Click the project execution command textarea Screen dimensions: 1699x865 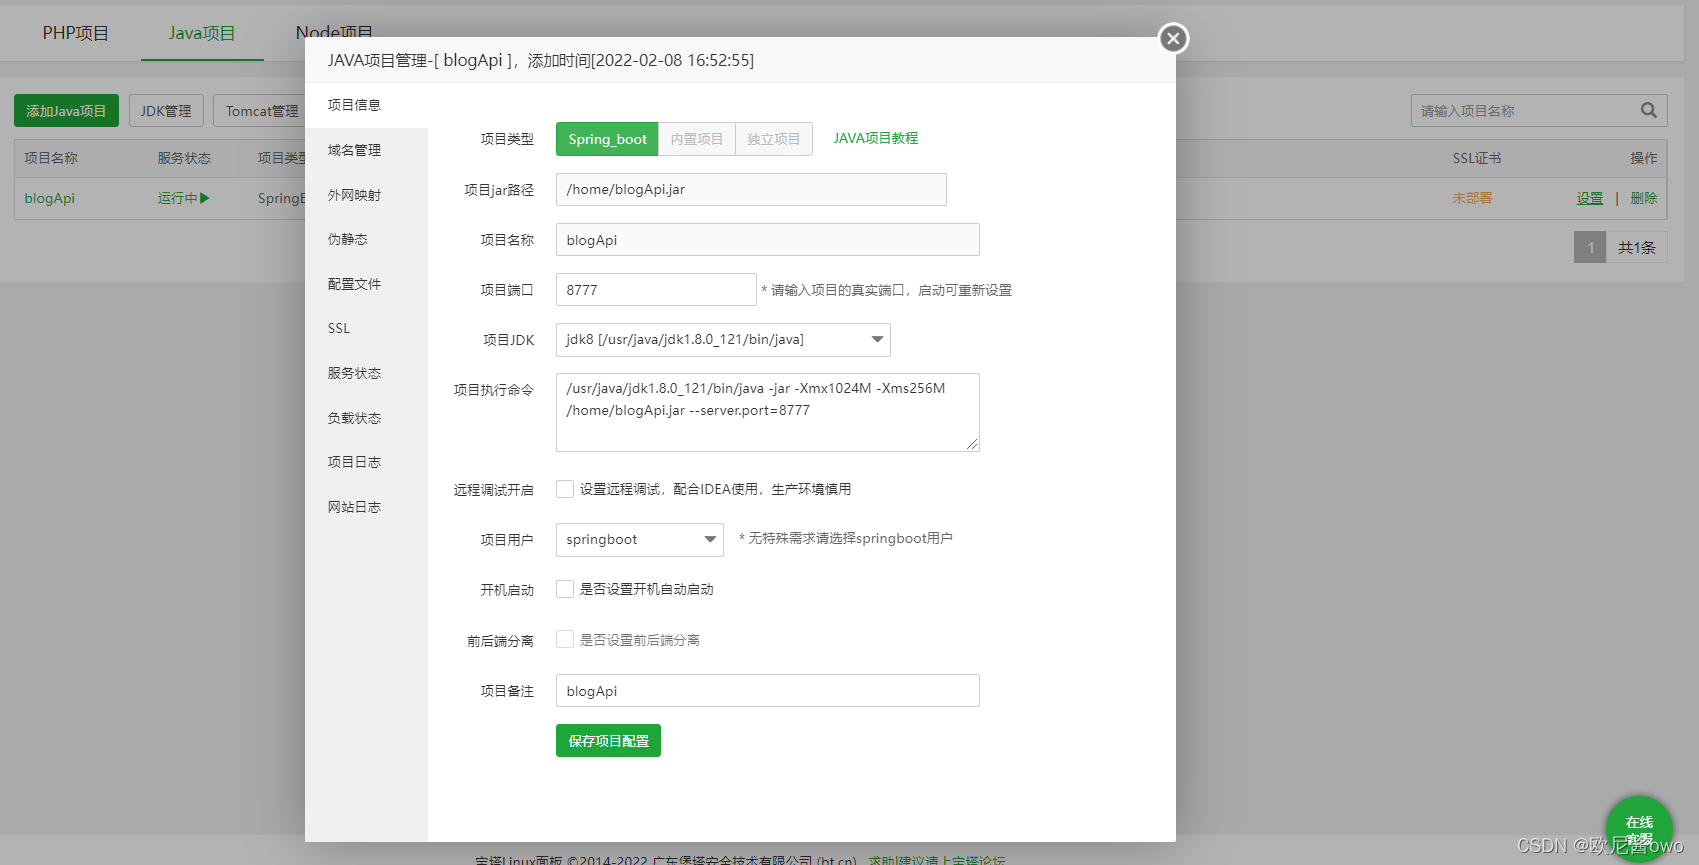point(768,412)
